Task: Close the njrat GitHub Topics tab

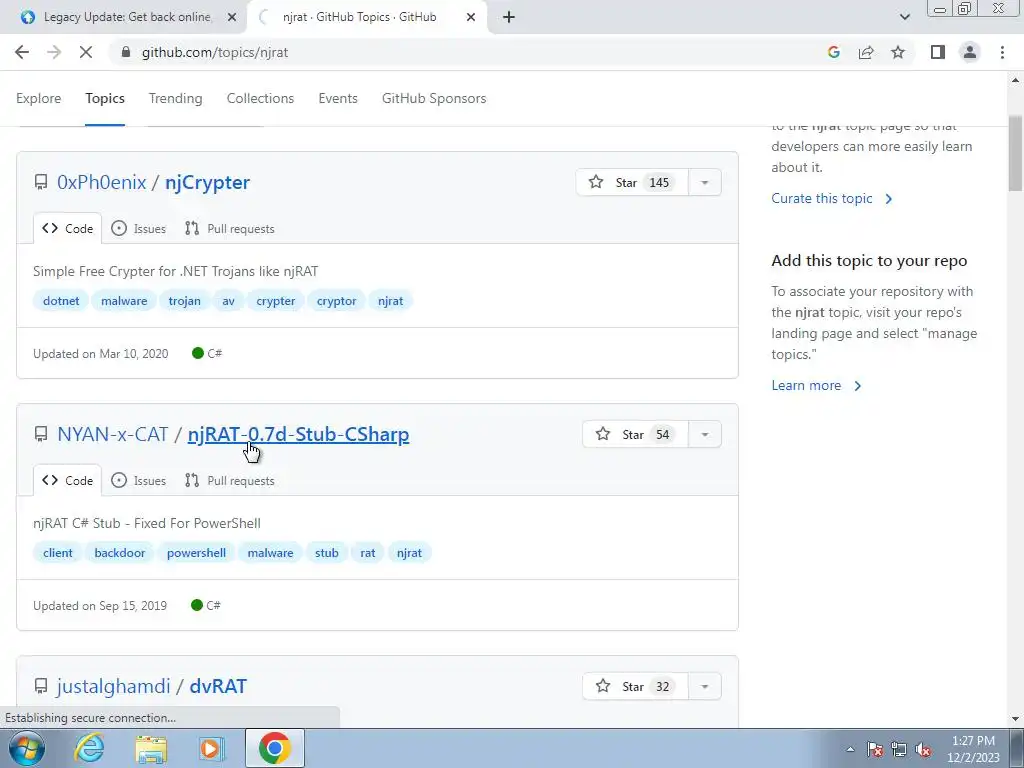Action: (x=471, y=18)
